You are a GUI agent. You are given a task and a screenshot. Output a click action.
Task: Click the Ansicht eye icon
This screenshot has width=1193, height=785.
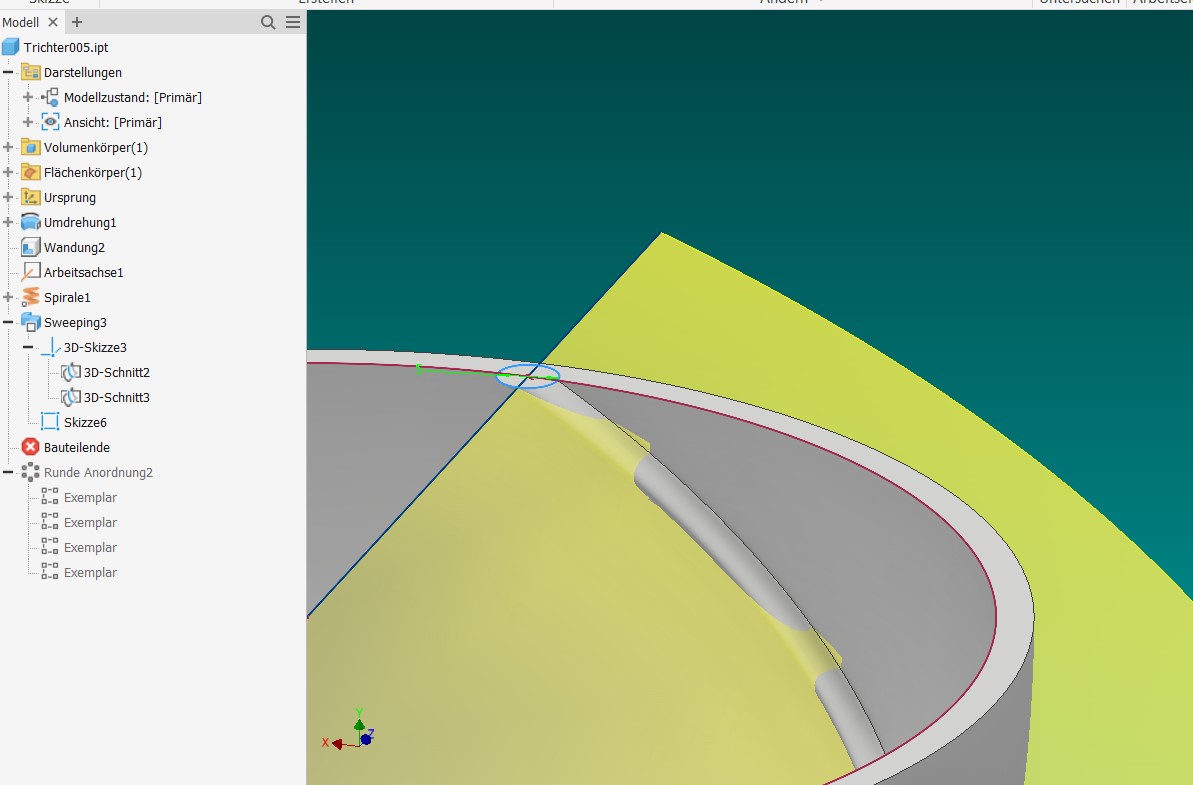pos(50,122)
